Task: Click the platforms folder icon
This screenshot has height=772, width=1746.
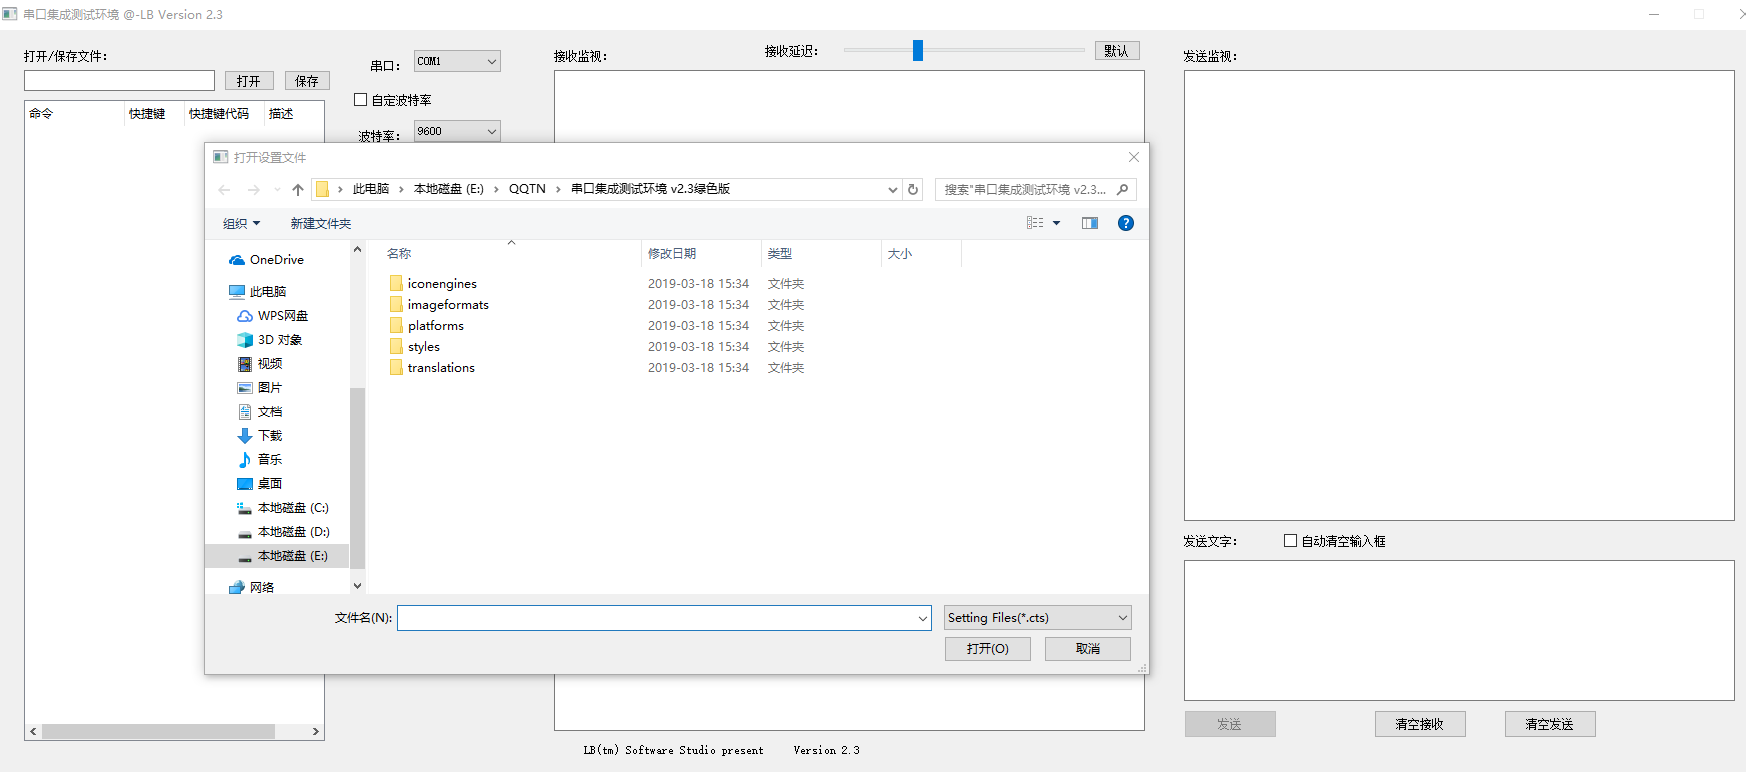Action: pyautogui.click(x=396, y=326)
